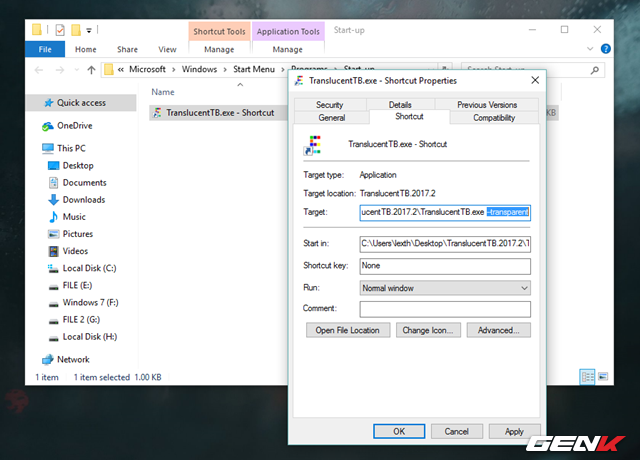
Task: Open the Security tab in Properties
Action: [x=329, y=105]
